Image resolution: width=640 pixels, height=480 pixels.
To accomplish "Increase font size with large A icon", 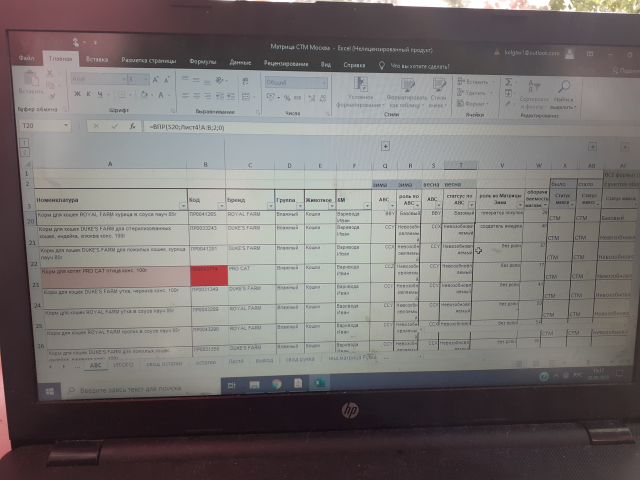I will [x=155, y=80].
